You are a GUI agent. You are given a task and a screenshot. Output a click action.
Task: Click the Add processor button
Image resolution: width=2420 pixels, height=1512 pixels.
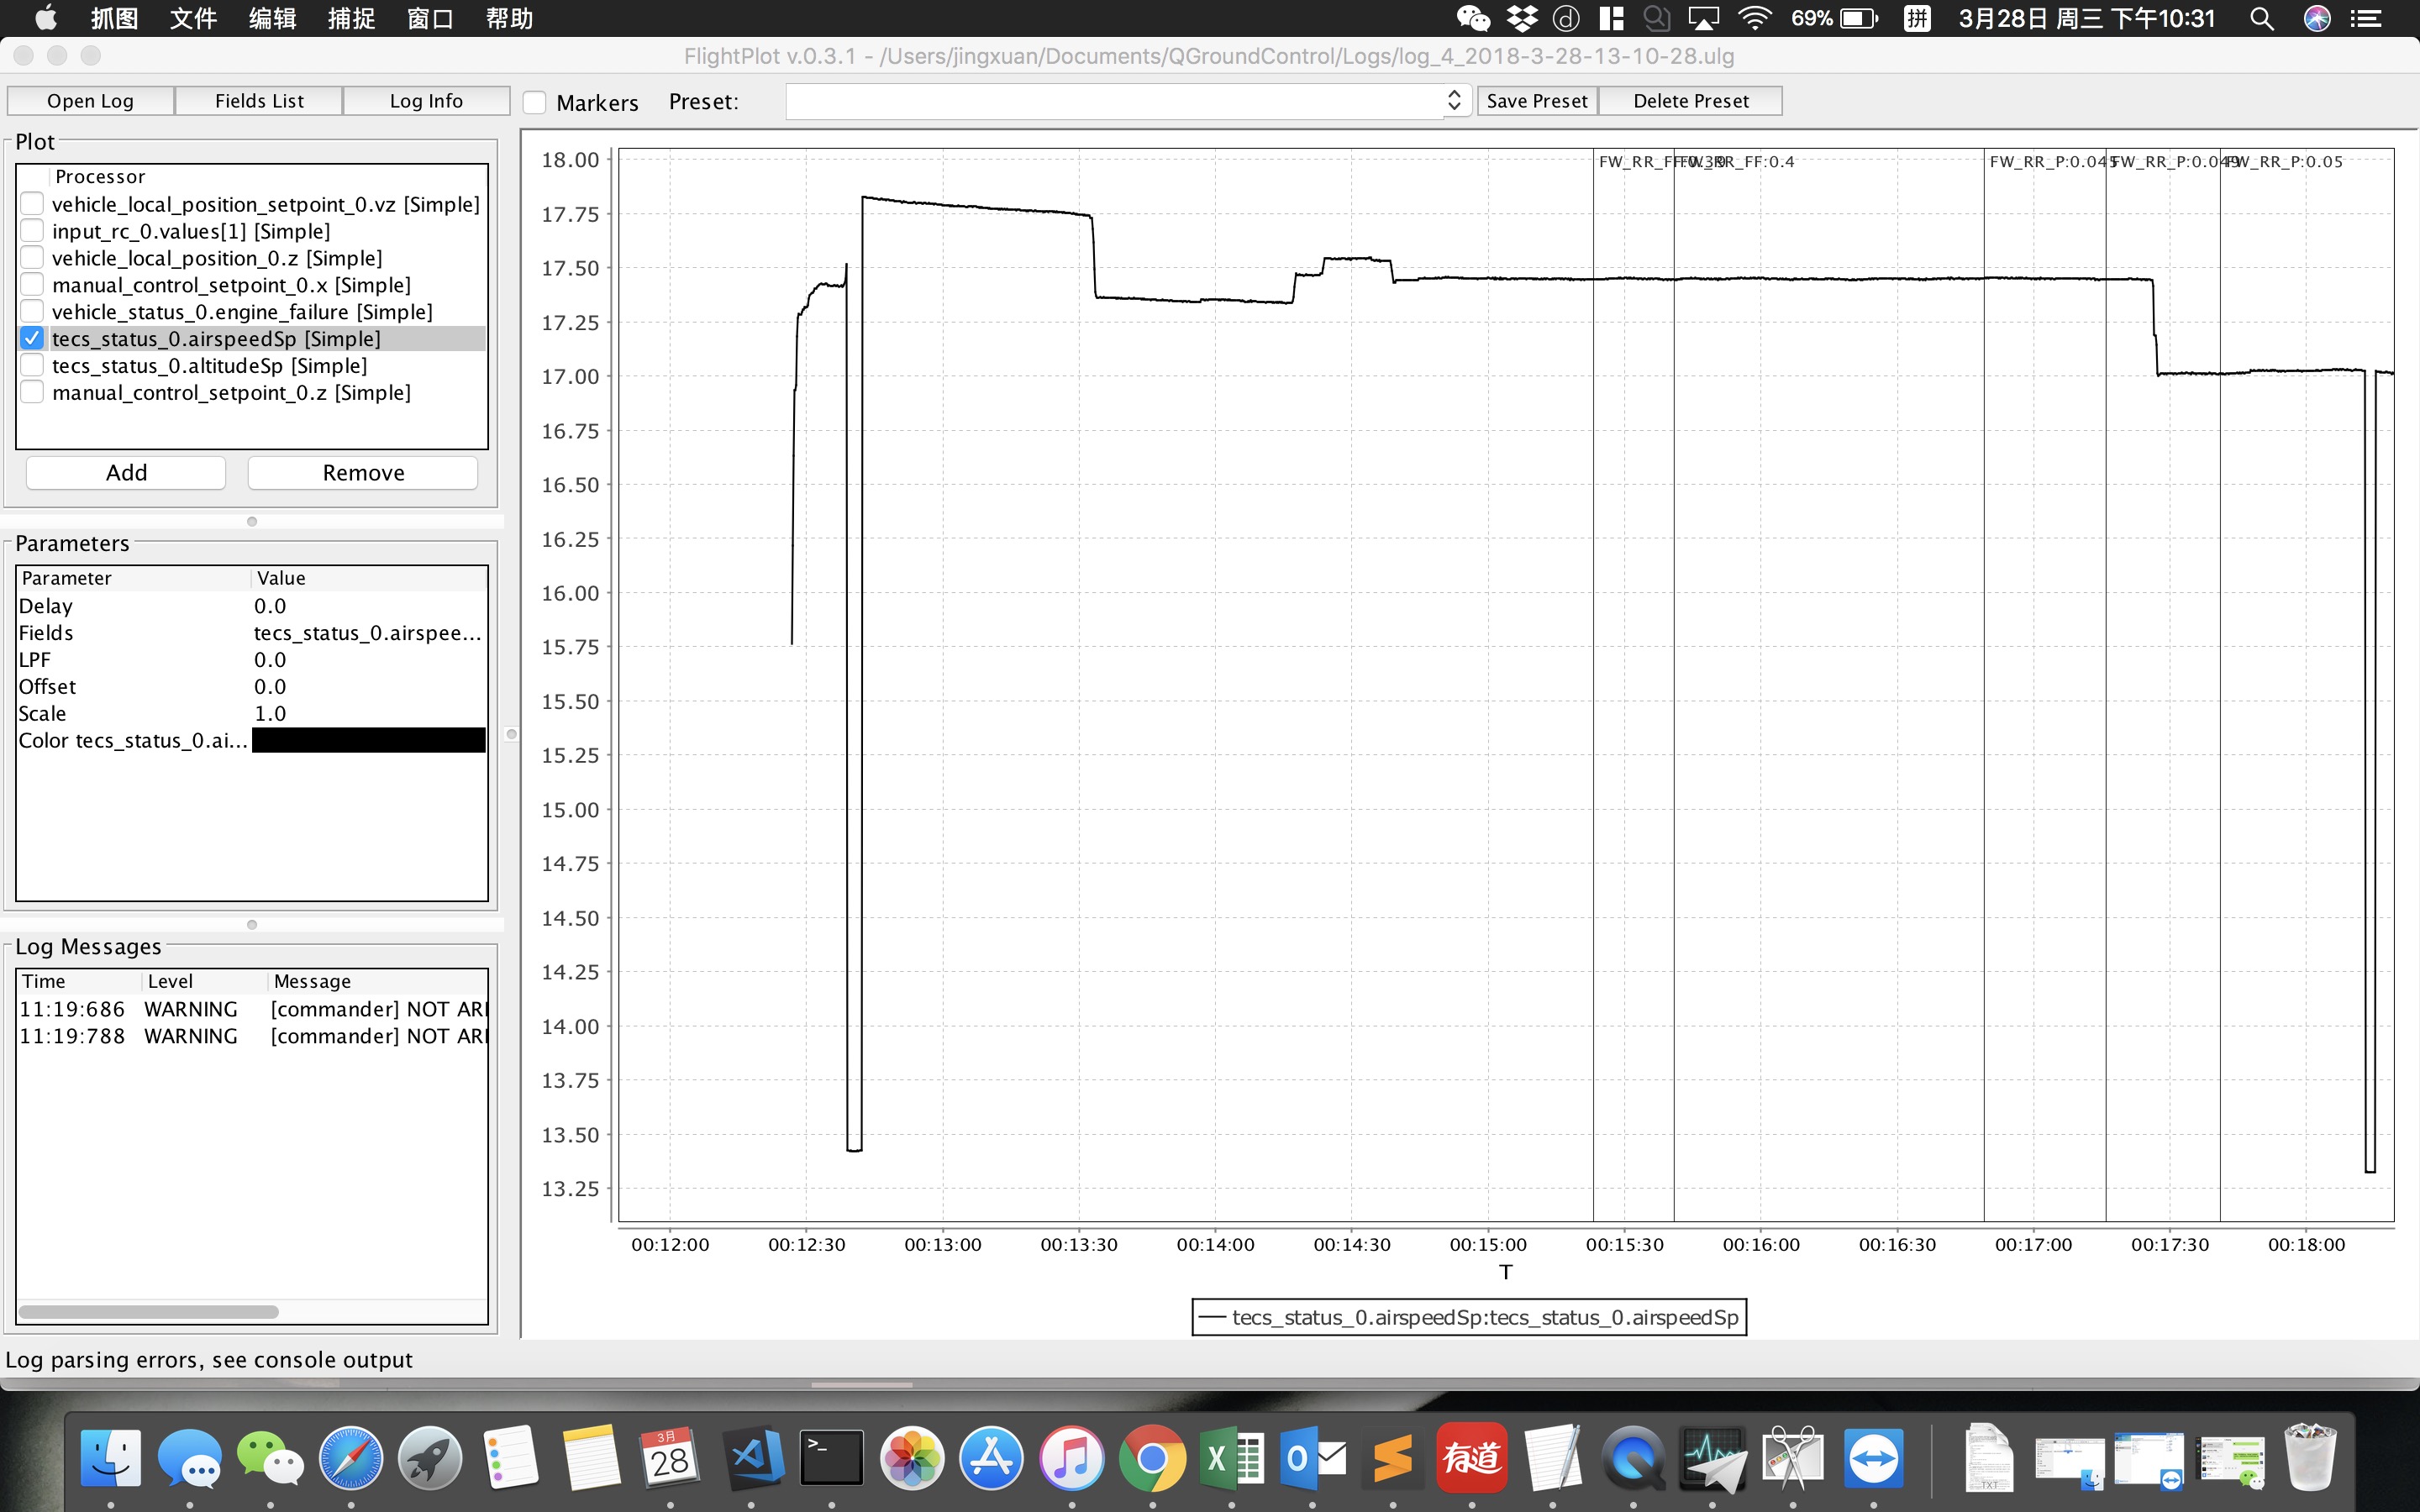click(x=126, y=473)
